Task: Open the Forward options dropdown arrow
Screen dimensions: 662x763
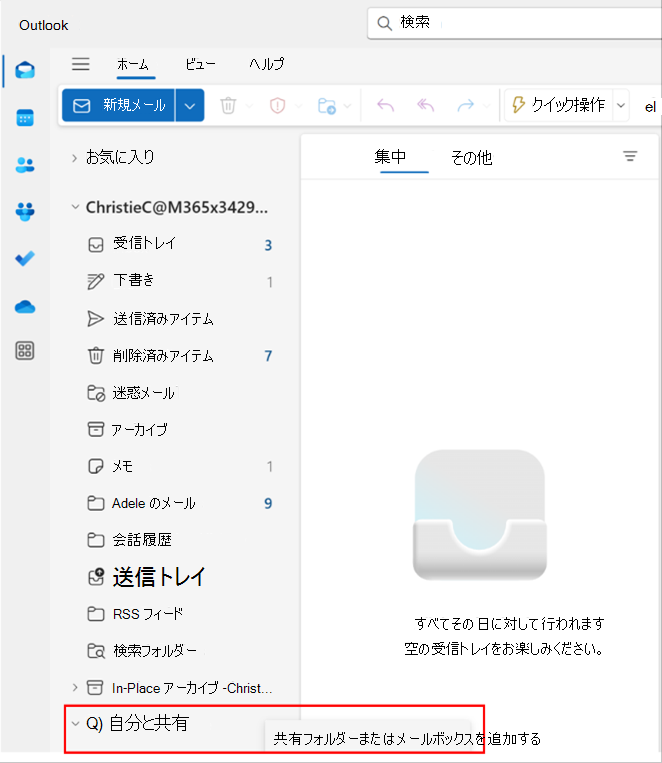Action: pos(486,106)
